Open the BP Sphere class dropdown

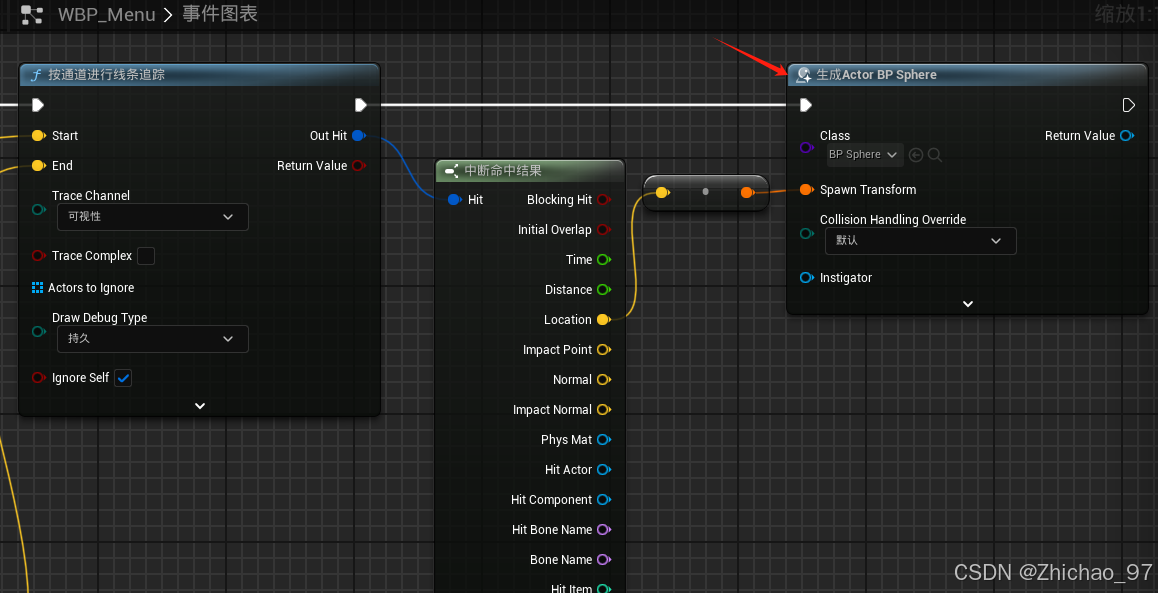coord(864,154)
